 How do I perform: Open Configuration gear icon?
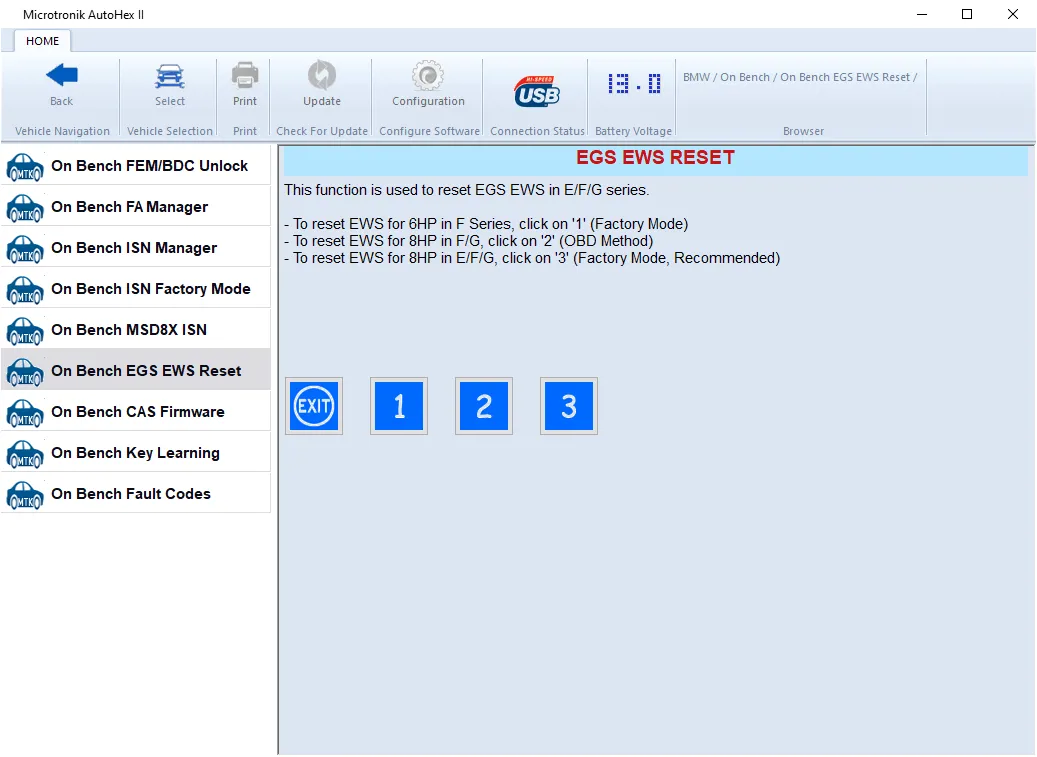[428, 75]
